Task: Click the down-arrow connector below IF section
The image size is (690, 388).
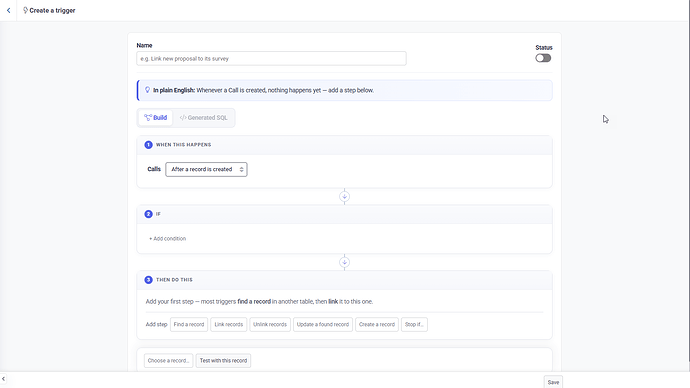Action: coord(345,262)
